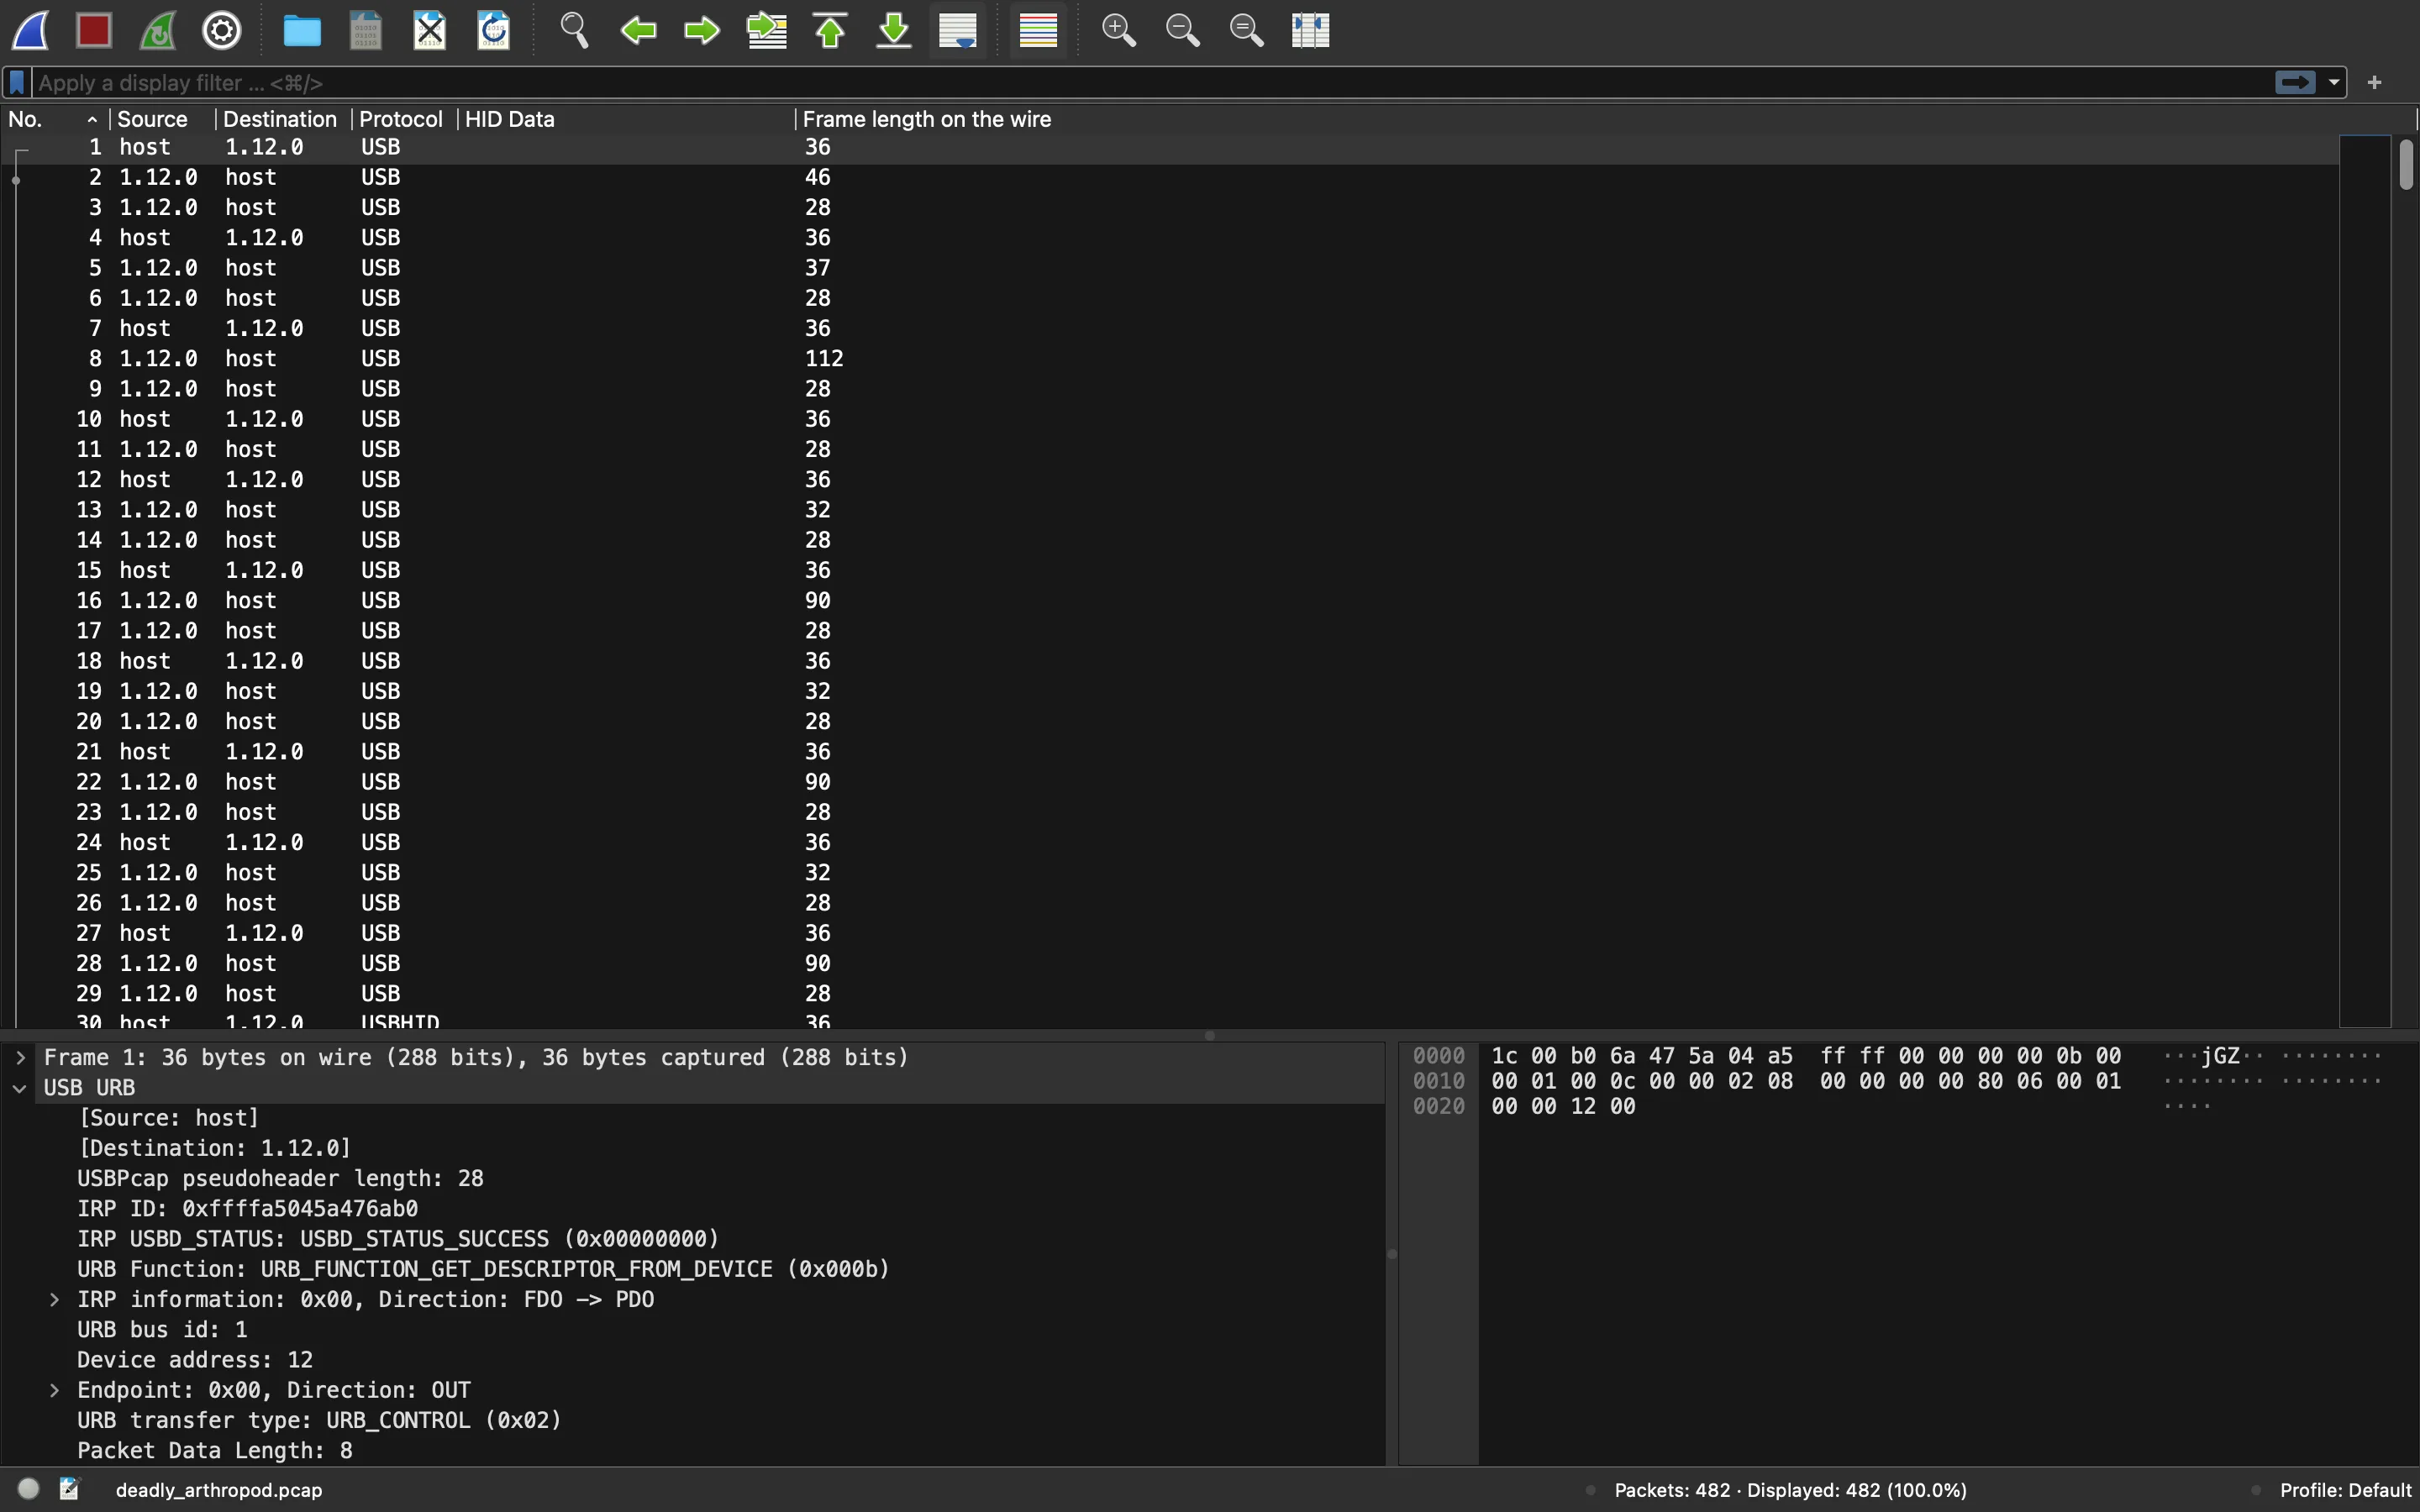The height and width of the screenshot is (1512, 2420).
Task: Sort by Source column header
Action: 162,119
